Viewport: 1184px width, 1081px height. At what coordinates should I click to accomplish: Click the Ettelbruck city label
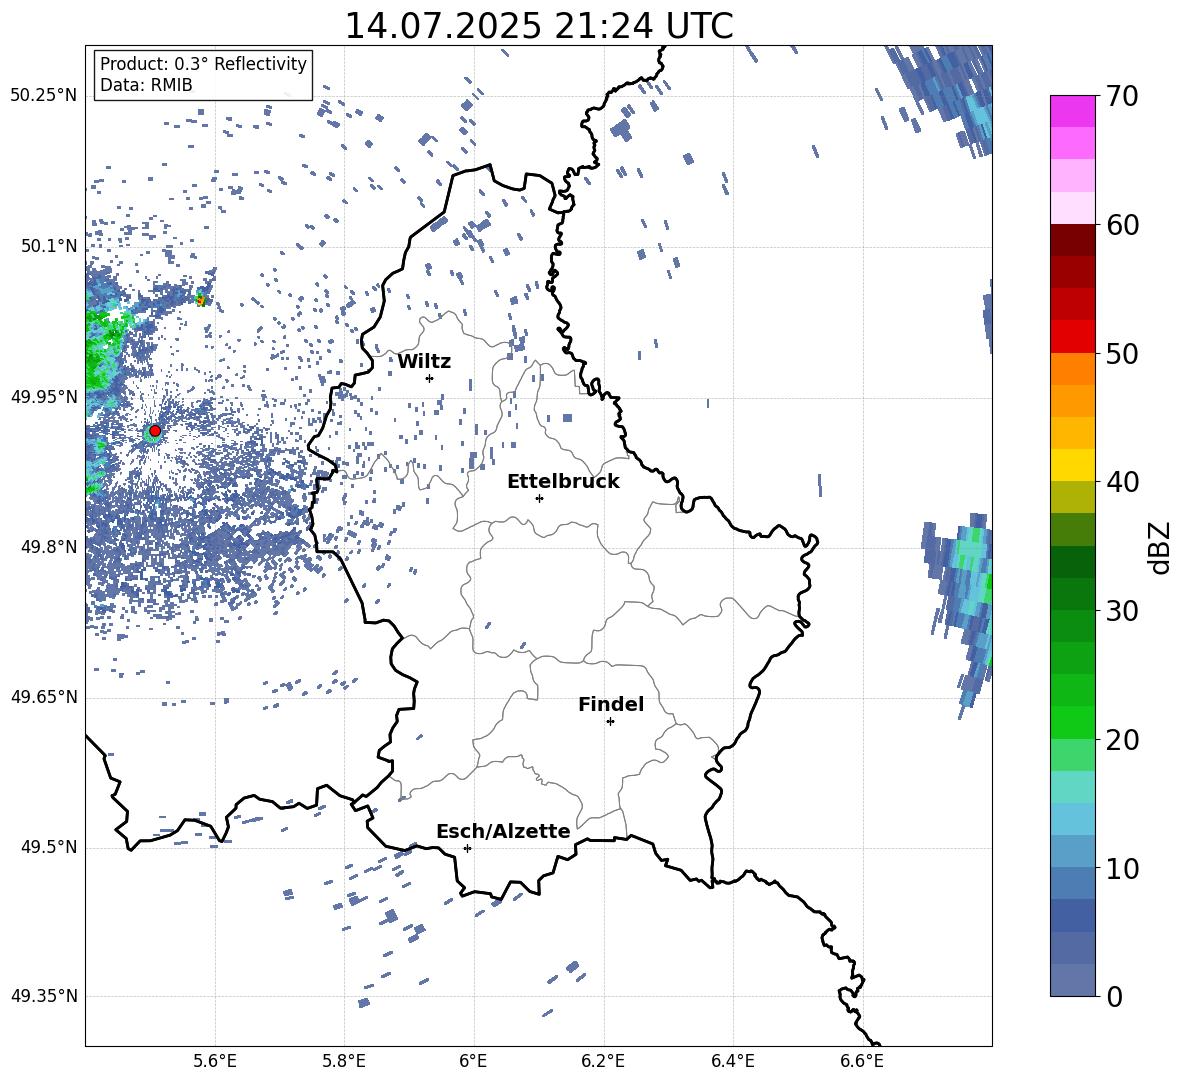click(563, 482)
